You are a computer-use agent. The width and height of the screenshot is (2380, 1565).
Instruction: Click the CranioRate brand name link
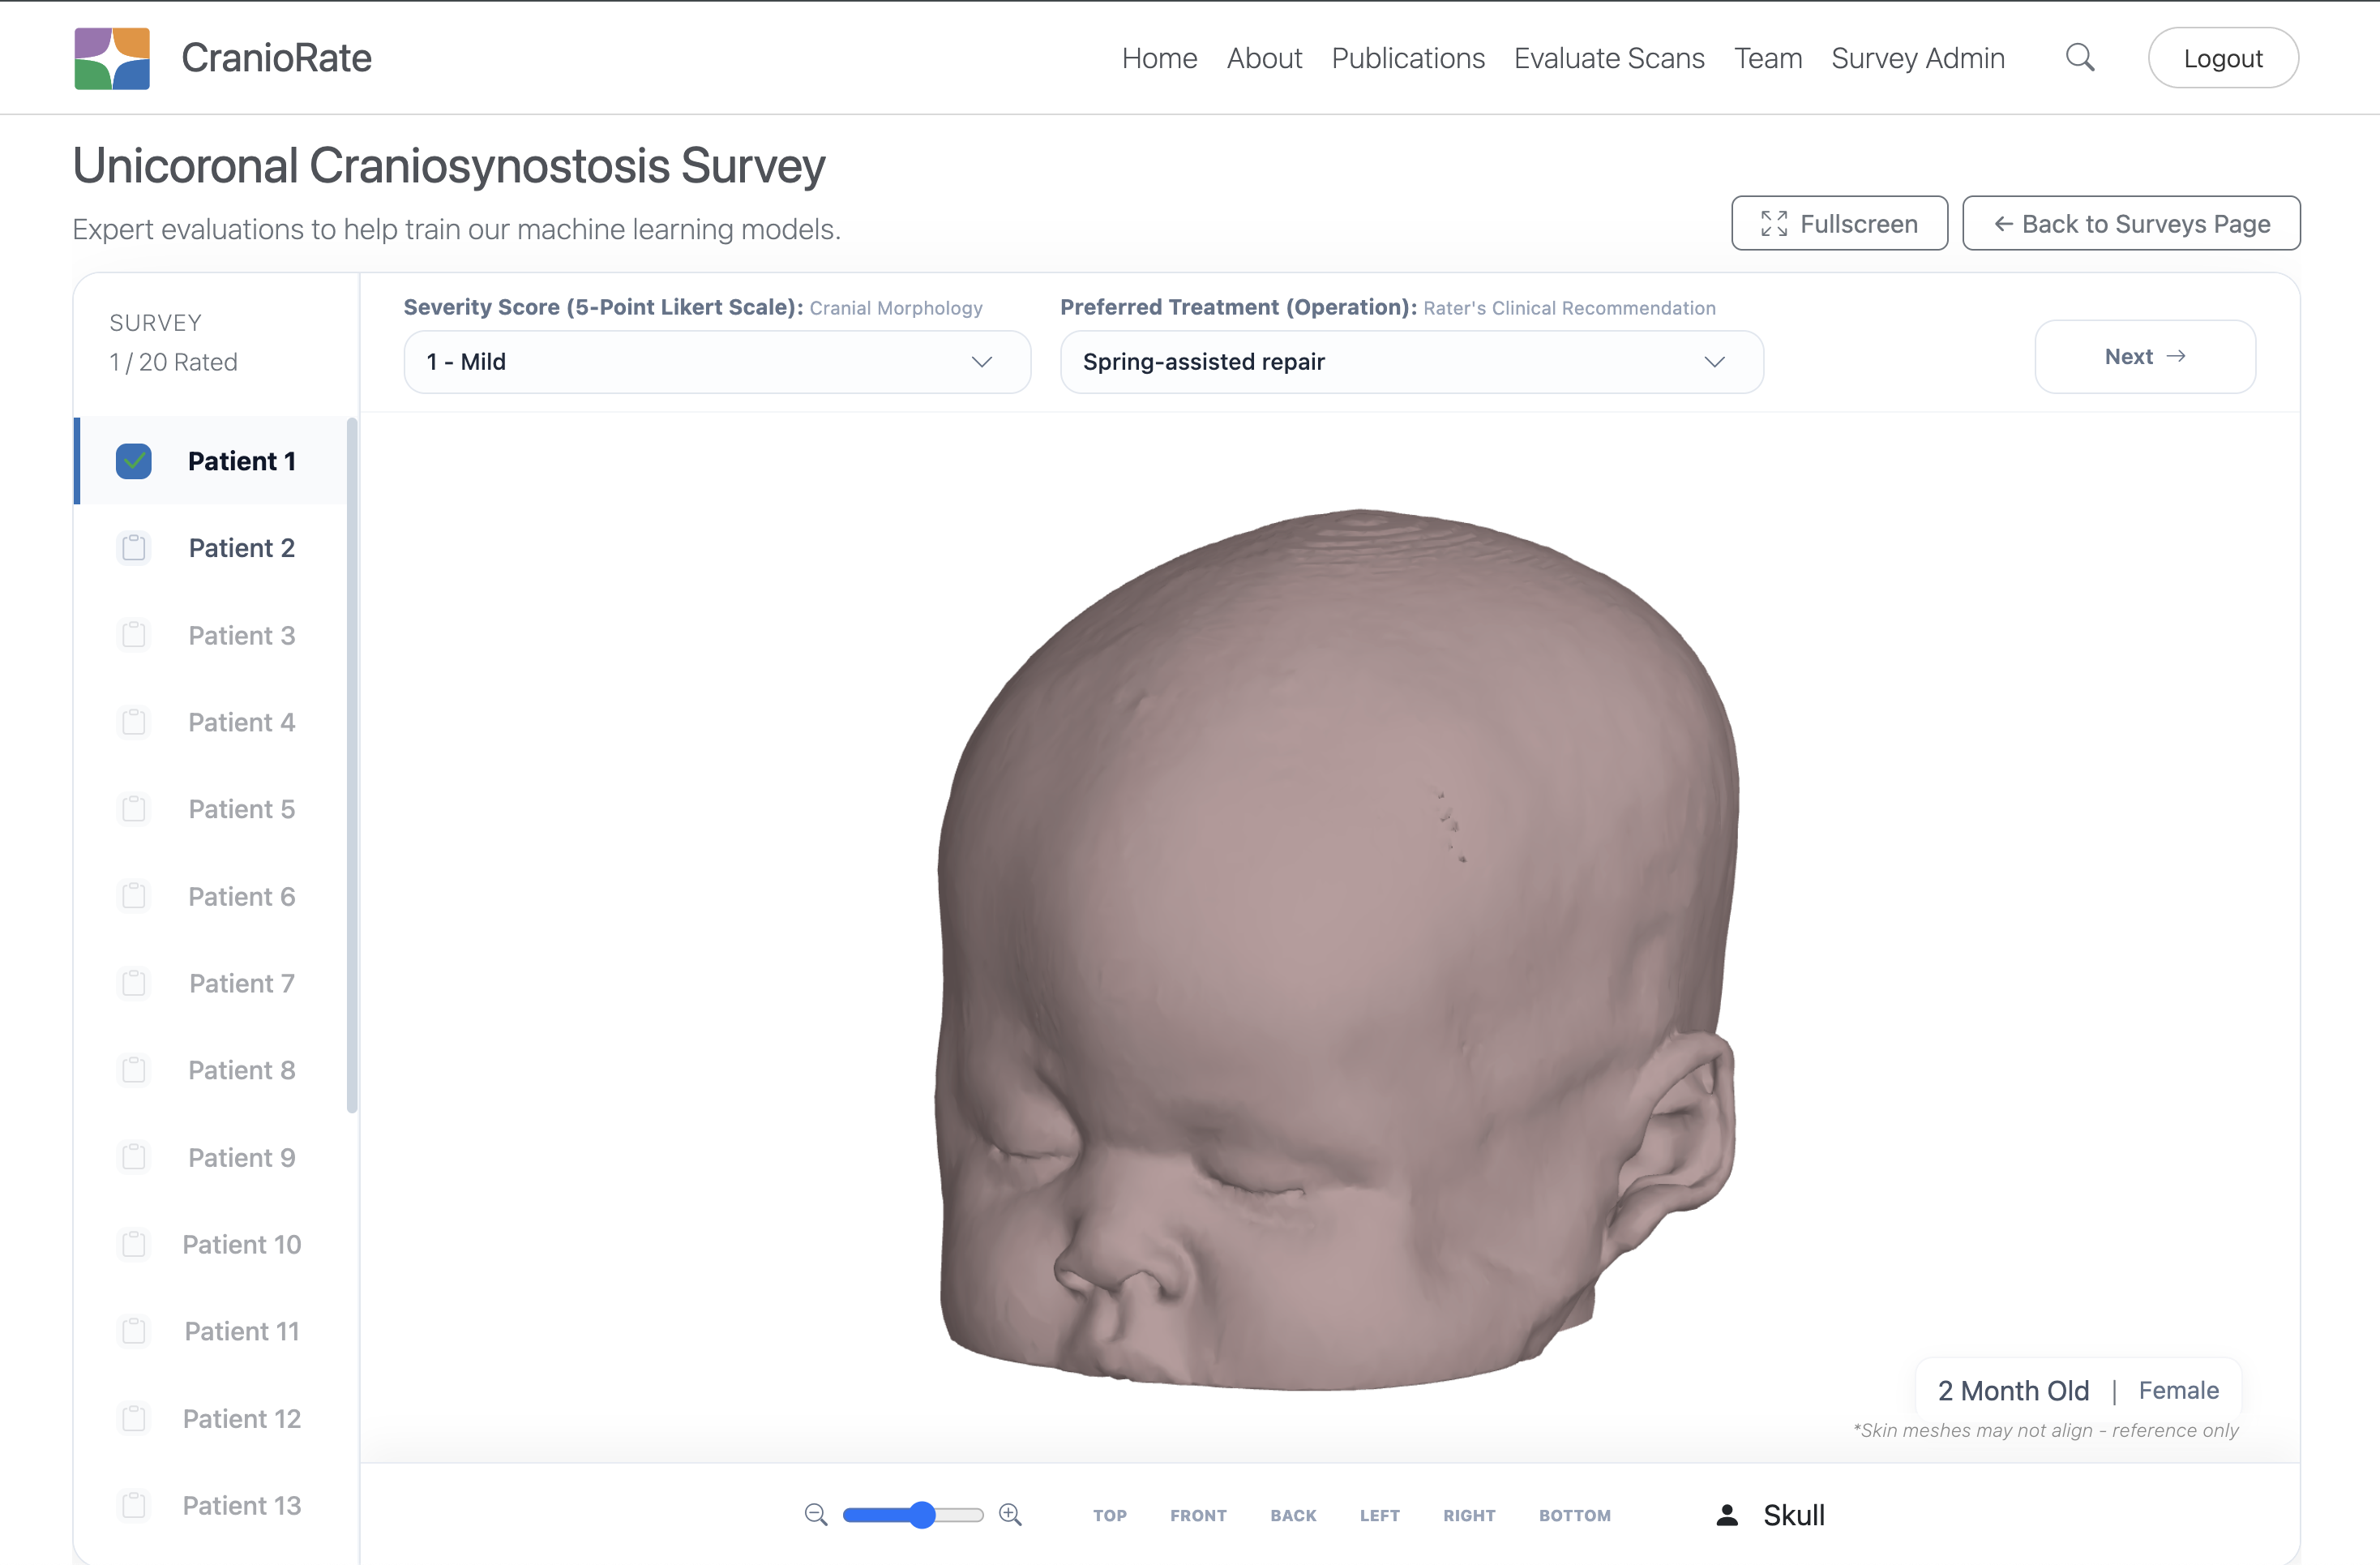coord(276,58)
